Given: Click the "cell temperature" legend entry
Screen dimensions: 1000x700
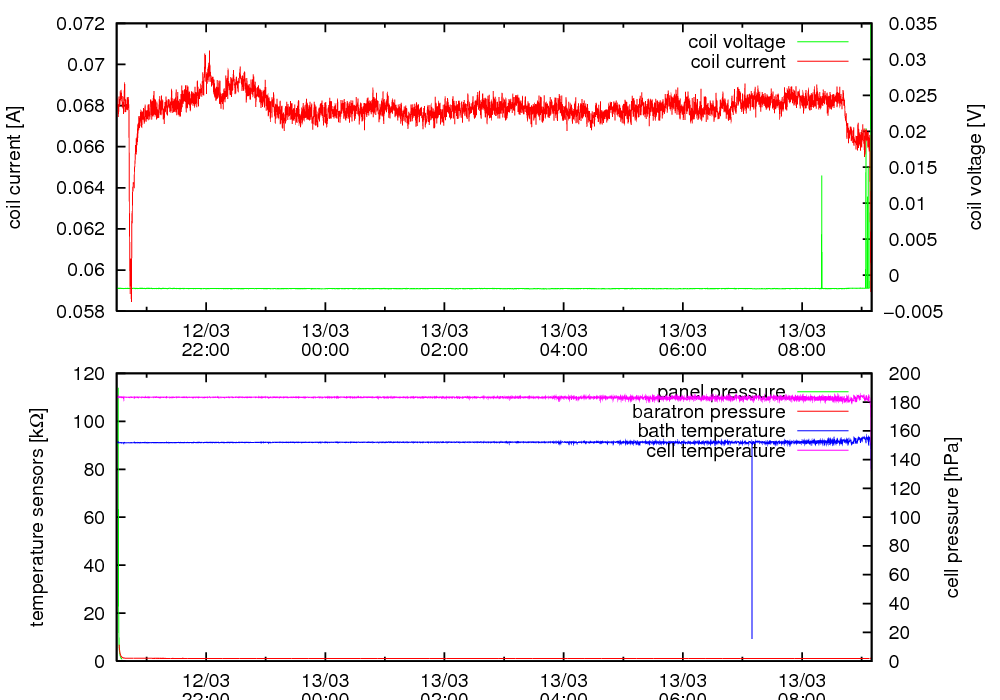Looking at the screenshot, I should [715, 451].
